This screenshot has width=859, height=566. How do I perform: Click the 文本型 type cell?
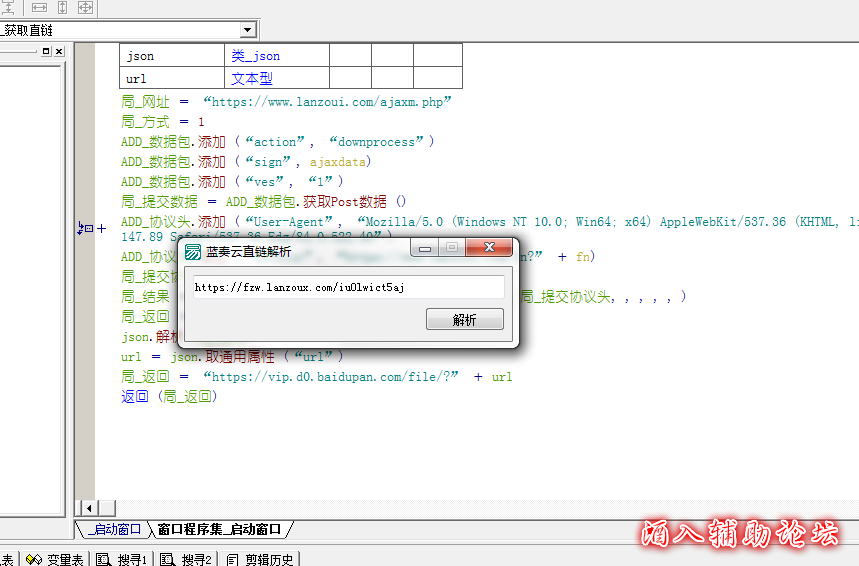[252, 78]
